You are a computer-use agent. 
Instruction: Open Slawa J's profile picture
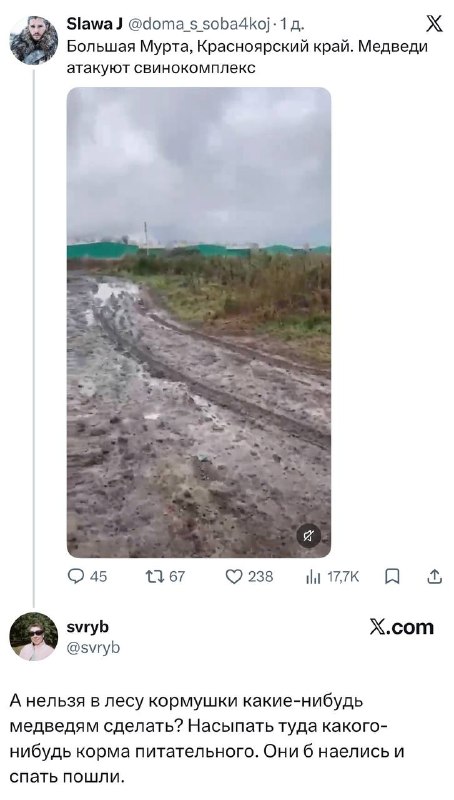pos(34,40)
